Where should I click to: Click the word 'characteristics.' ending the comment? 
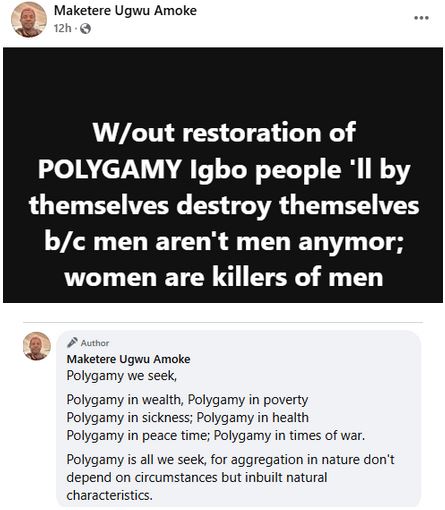click(109, 495)
